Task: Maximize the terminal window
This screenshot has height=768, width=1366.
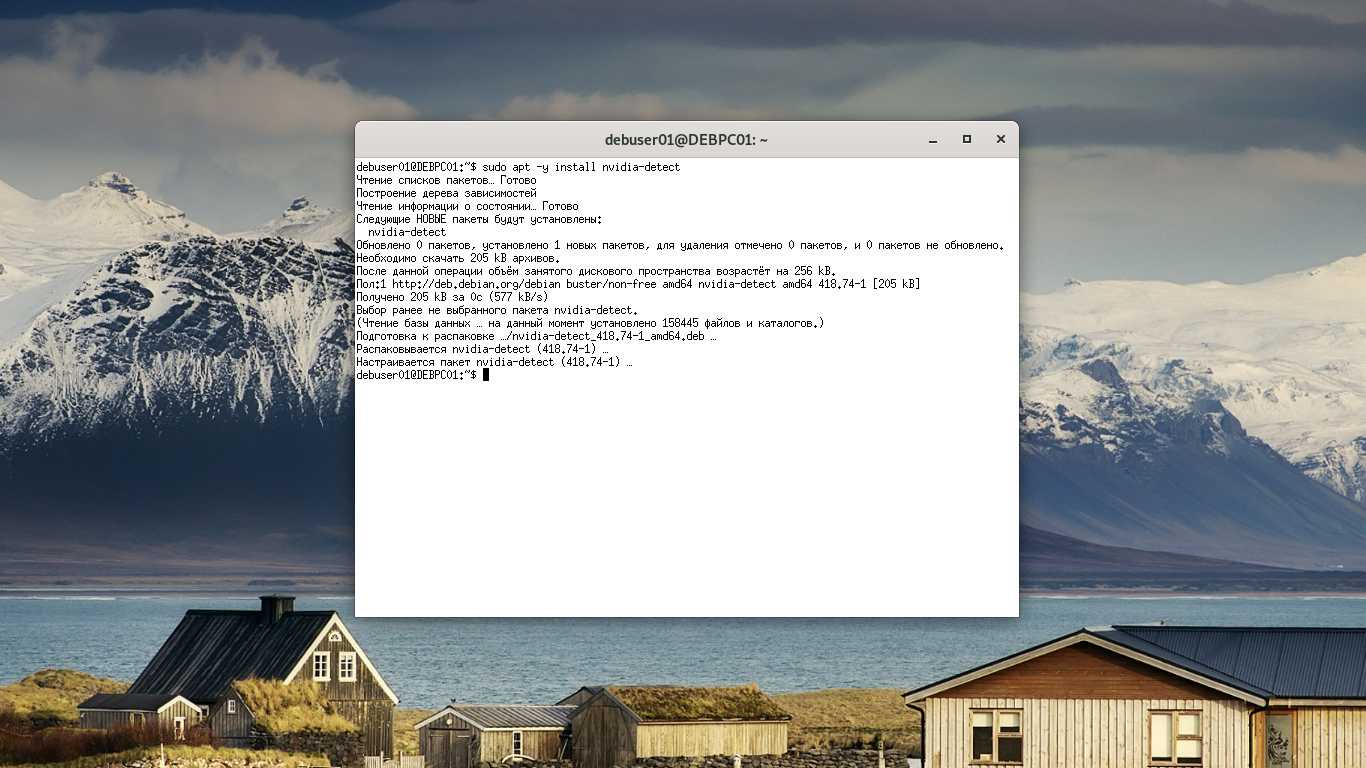Action: (966, 140)
